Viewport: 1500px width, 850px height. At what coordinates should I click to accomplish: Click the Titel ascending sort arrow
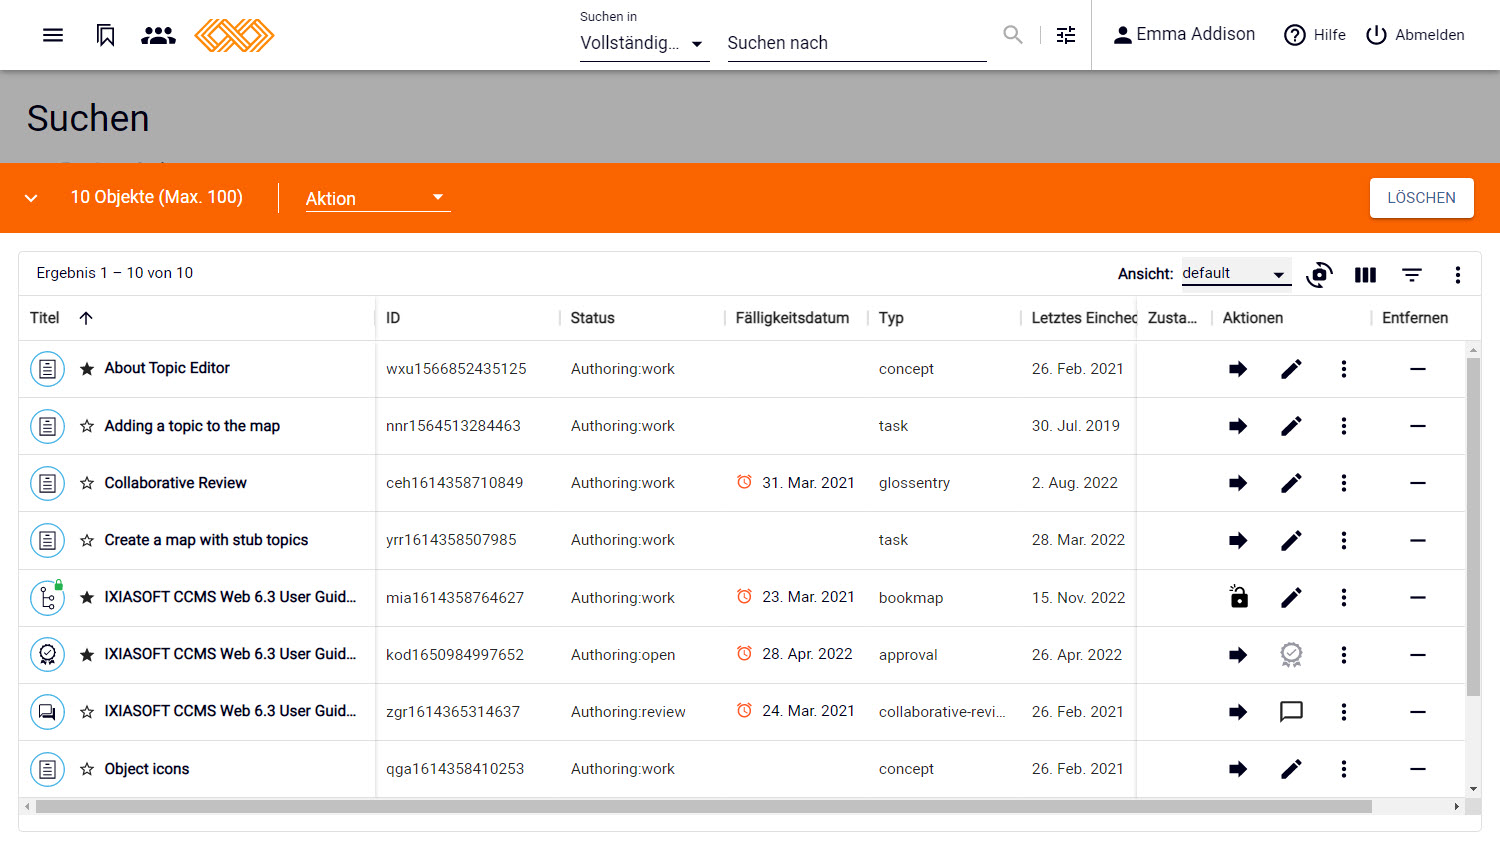tap(86, 318)
